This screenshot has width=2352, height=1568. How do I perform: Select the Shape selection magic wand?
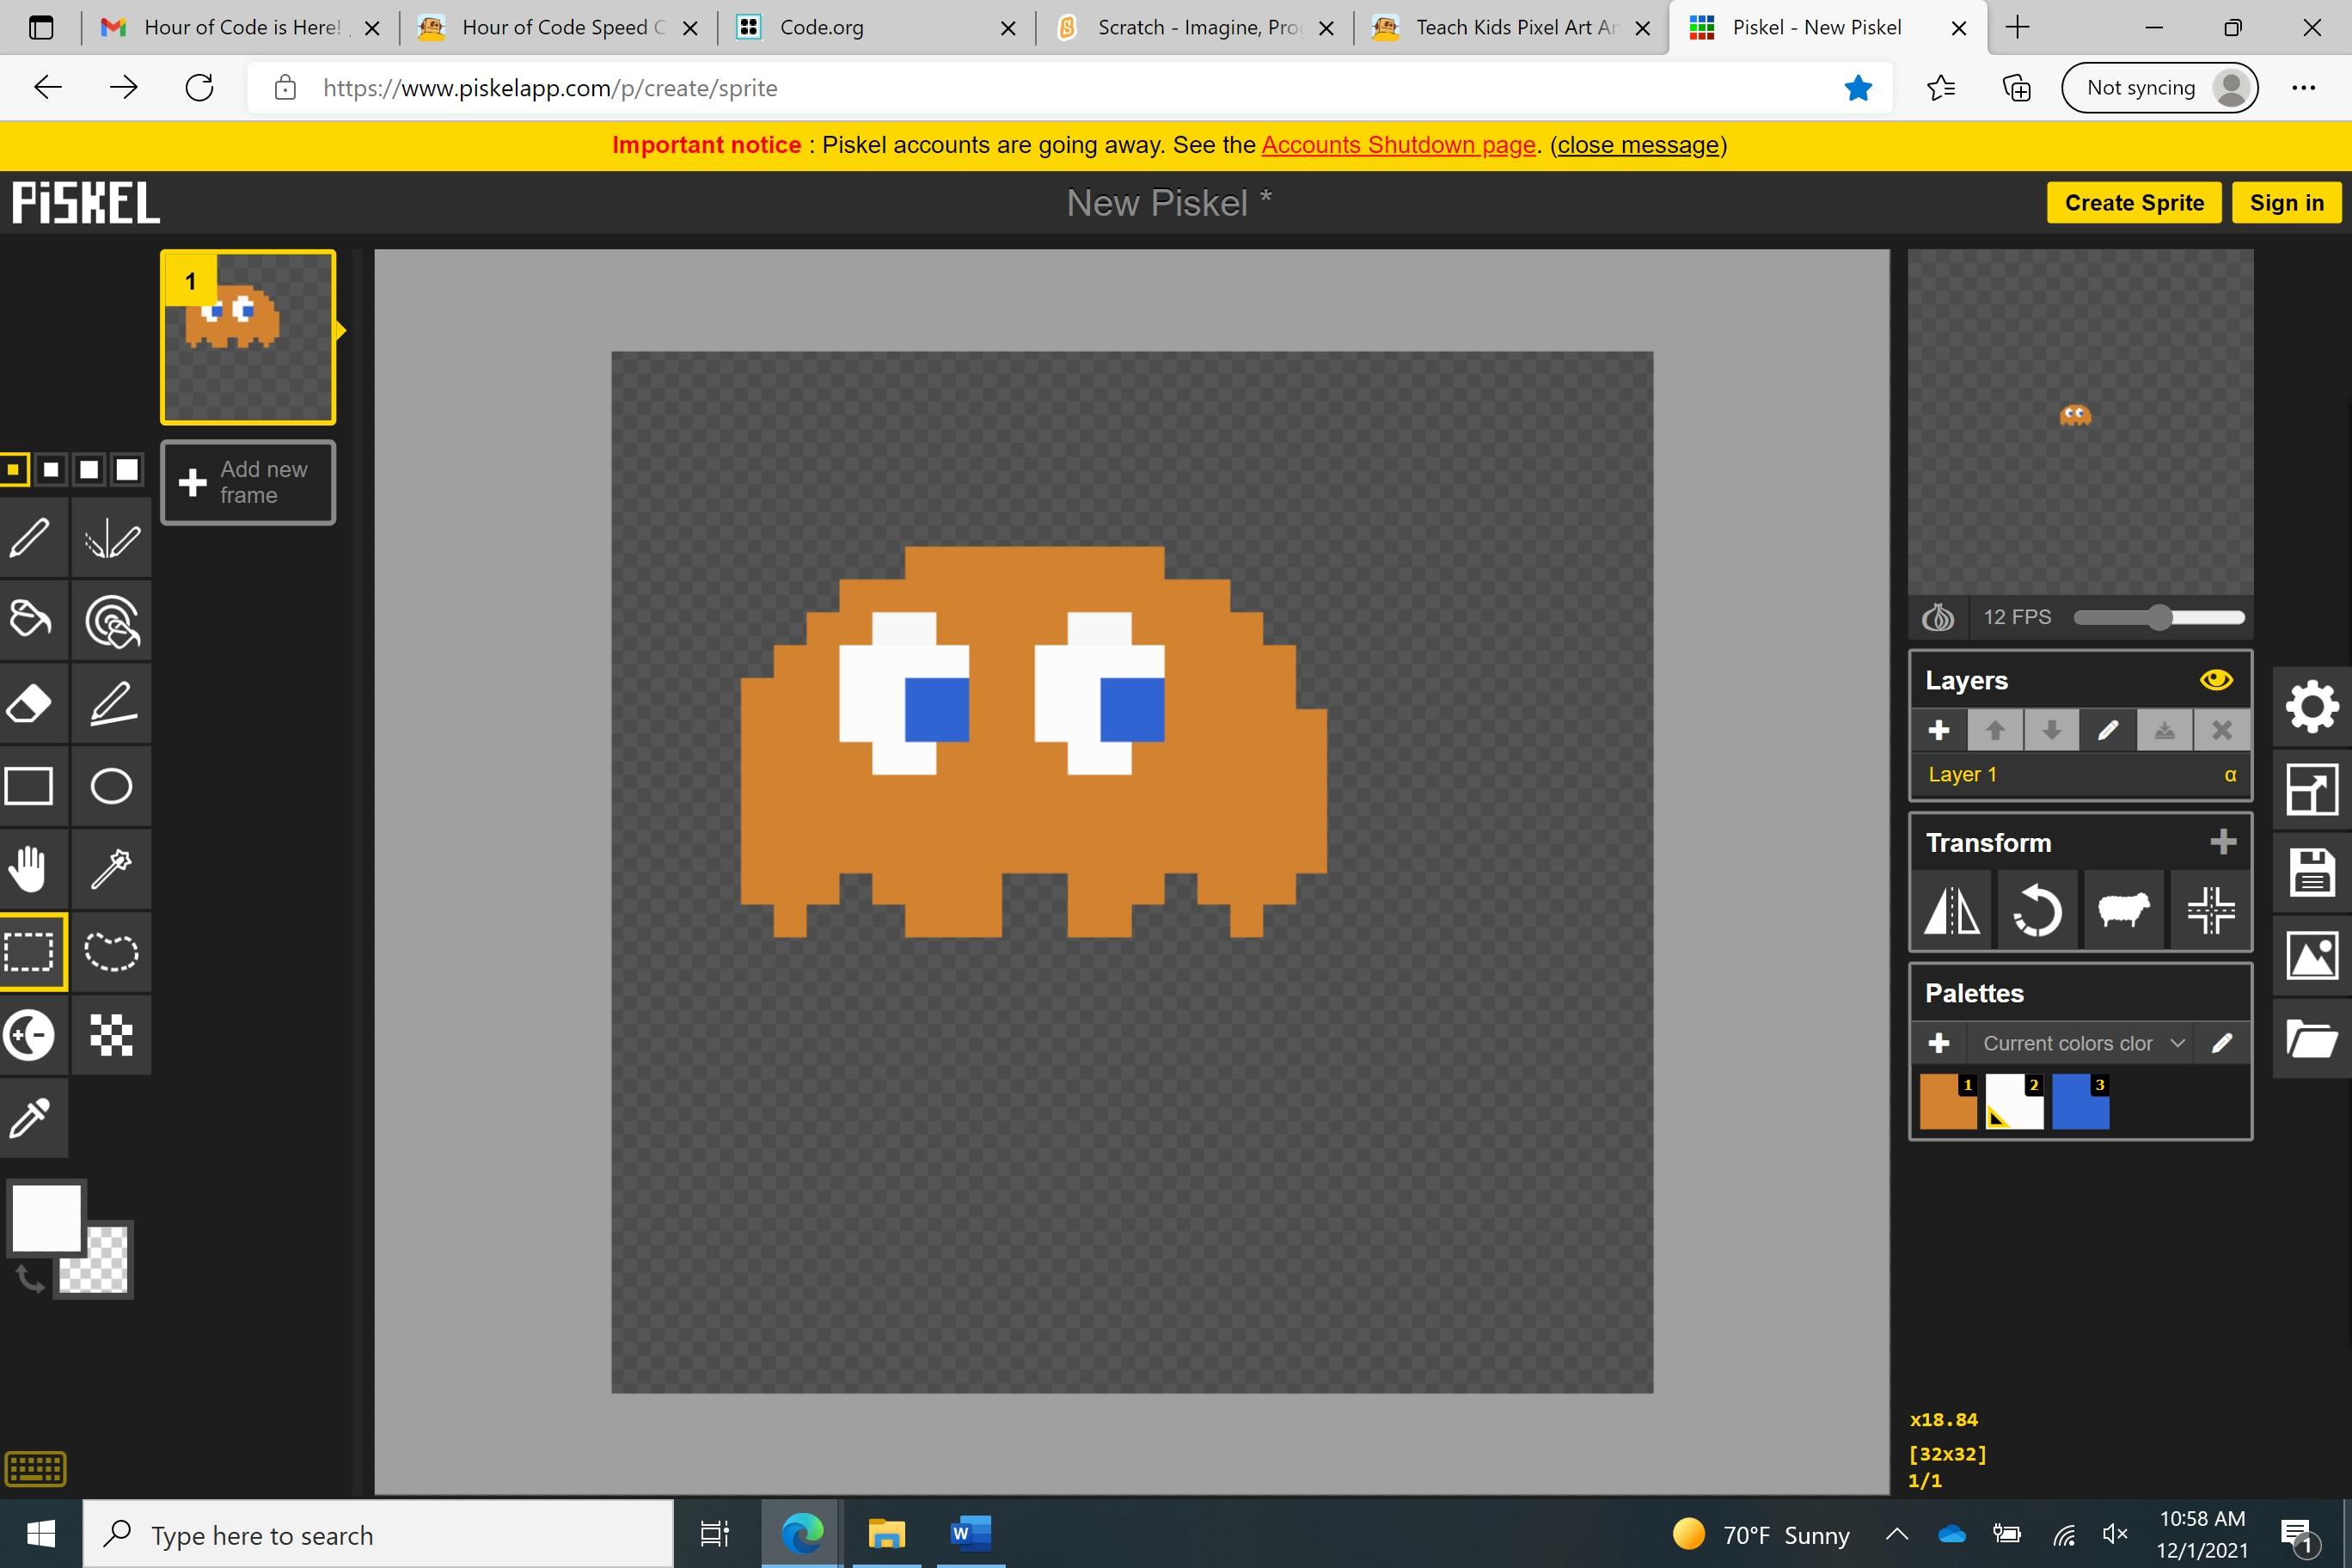click(x=111, y=868)
